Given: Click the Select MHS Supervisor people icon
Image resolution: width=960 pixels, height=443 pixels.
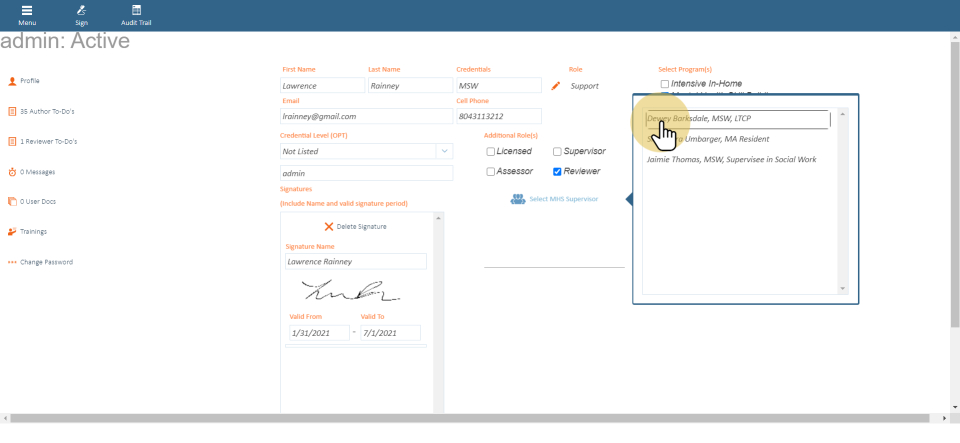Looking at the screenshot, I should (517, 199).
